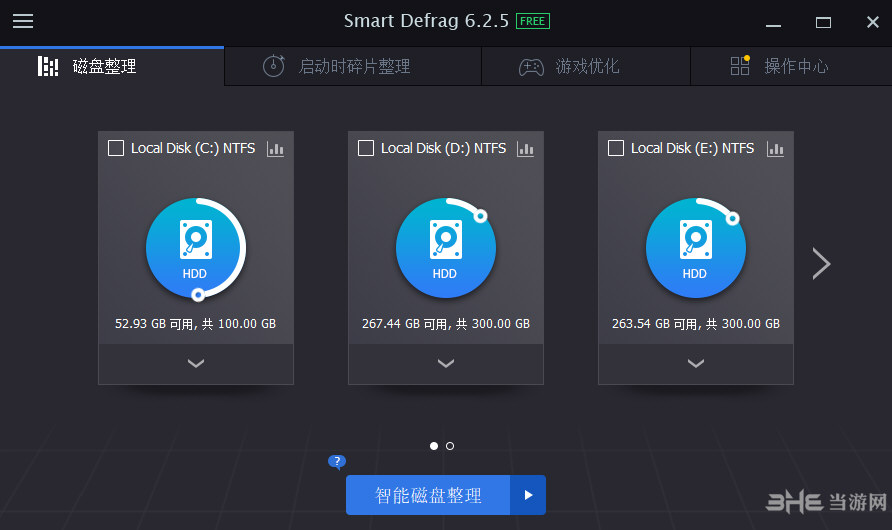Click the green FREE badge in title
The width and height of the screenshot is (892, 530).
[532, 21]
